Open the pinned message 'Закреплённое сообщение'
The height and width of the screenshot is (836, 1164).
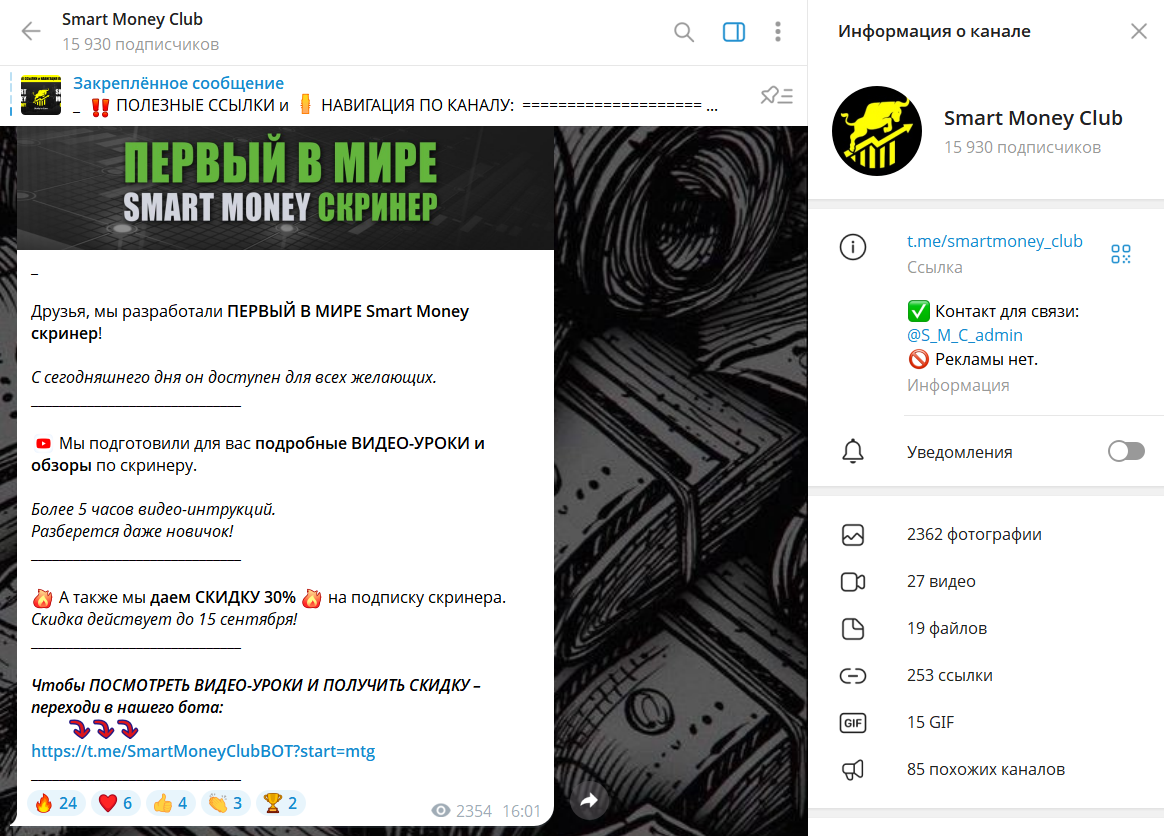[x=178, y=83]
